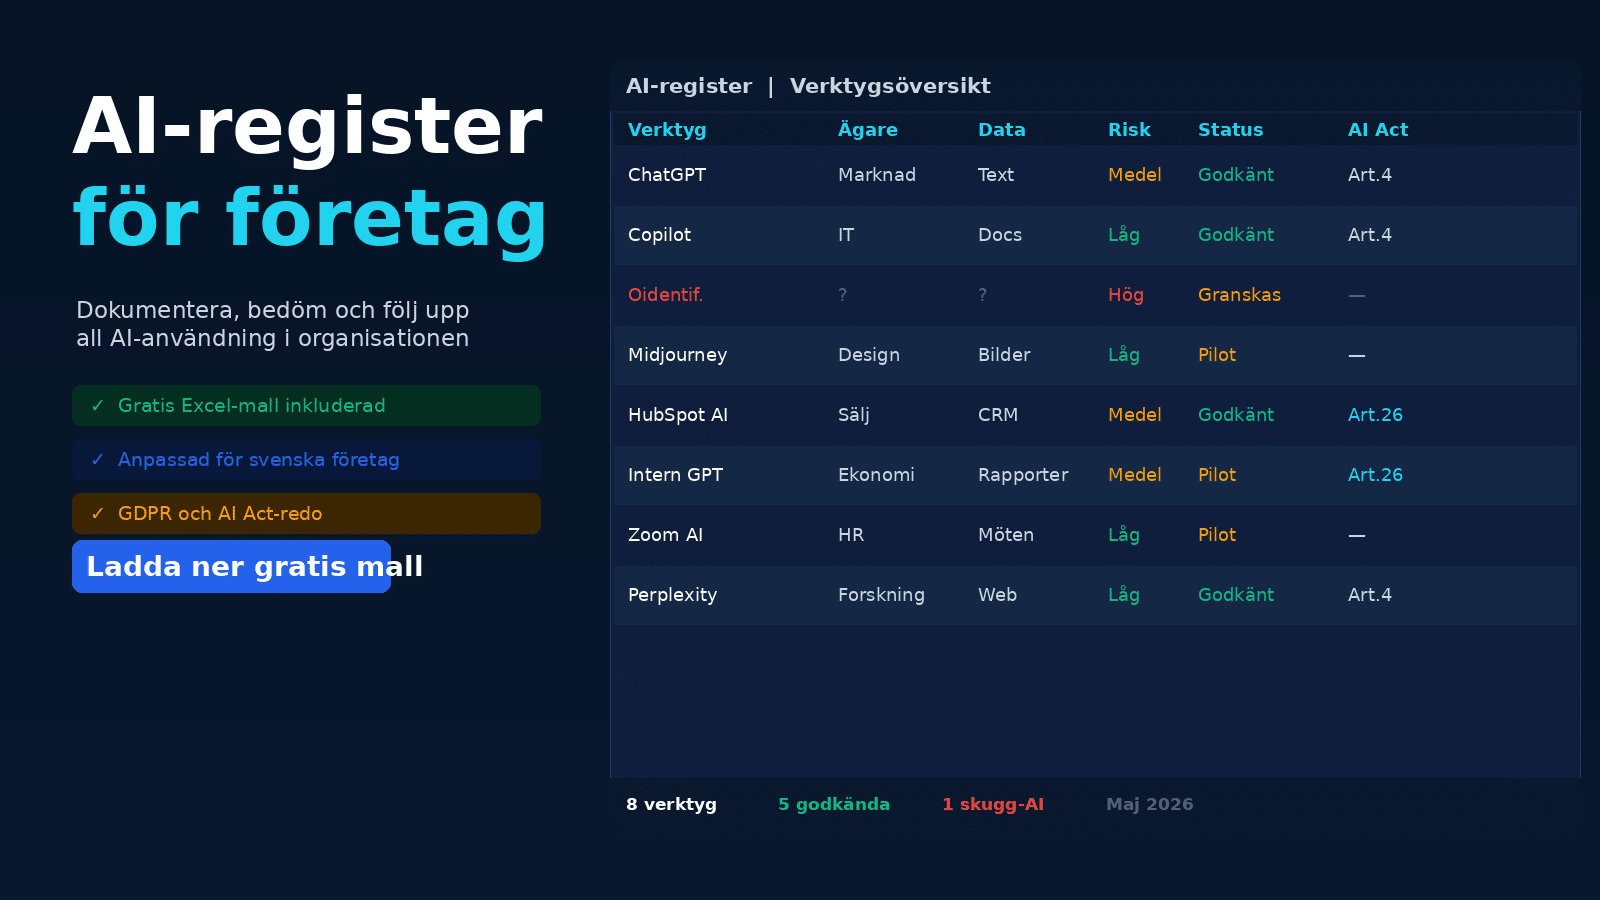Click the Ekonomi owner for Intern GPT

876,475
